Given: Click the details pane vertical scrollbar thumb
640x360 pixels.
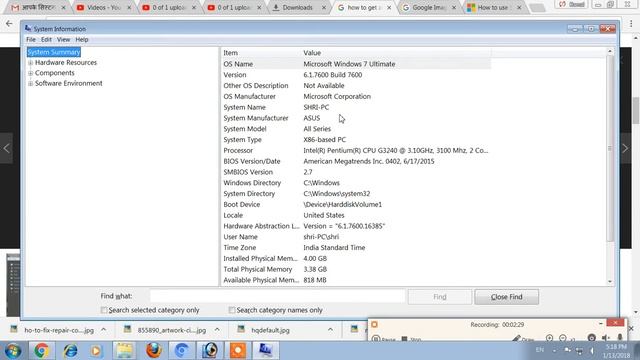Looking at the screenshot, I should click(x=610, y=148).
